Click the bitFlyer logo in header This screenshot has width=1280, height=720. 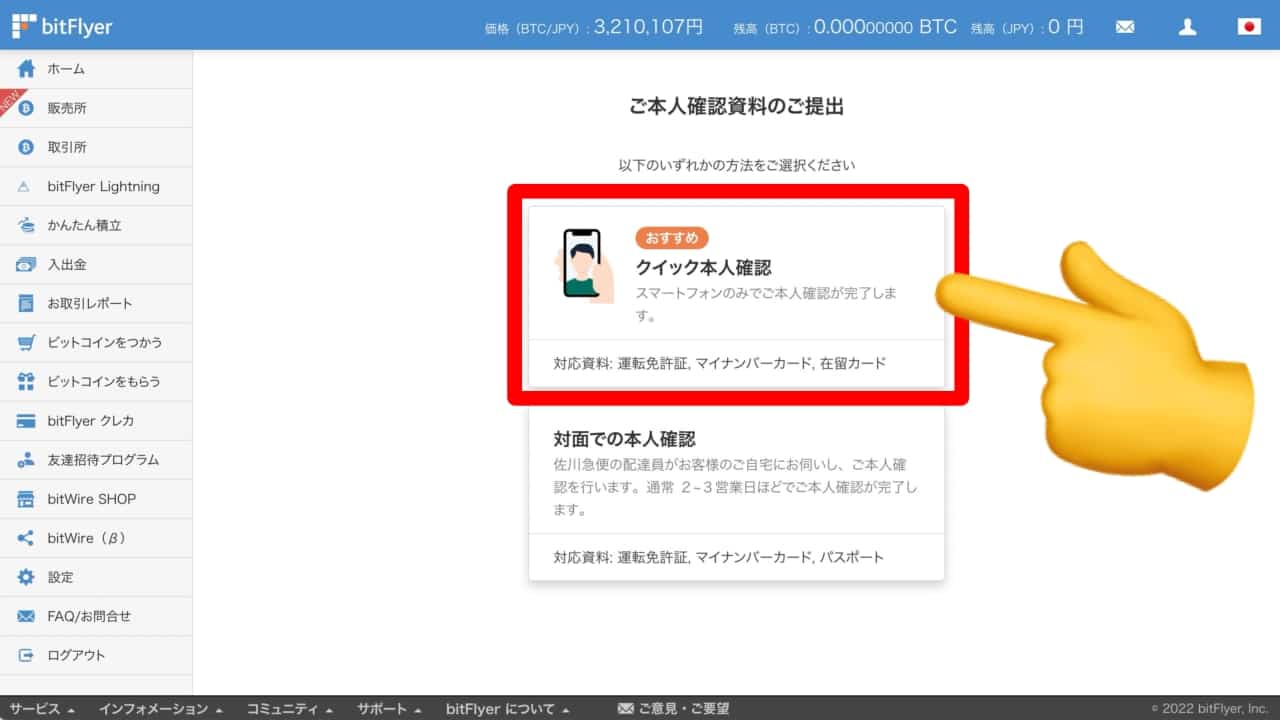(x=62, y=26)
